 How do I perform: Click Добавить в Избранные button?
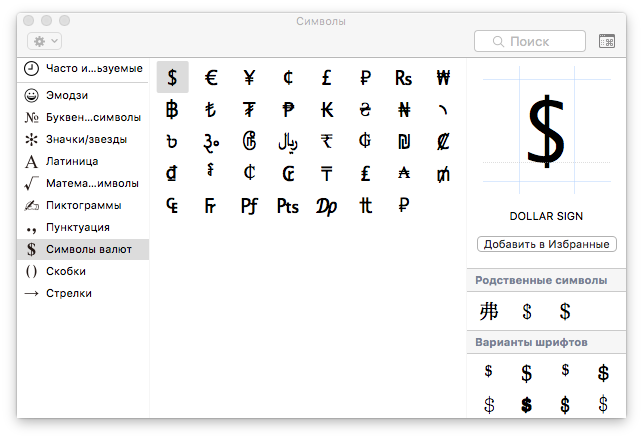click(547, 244)
